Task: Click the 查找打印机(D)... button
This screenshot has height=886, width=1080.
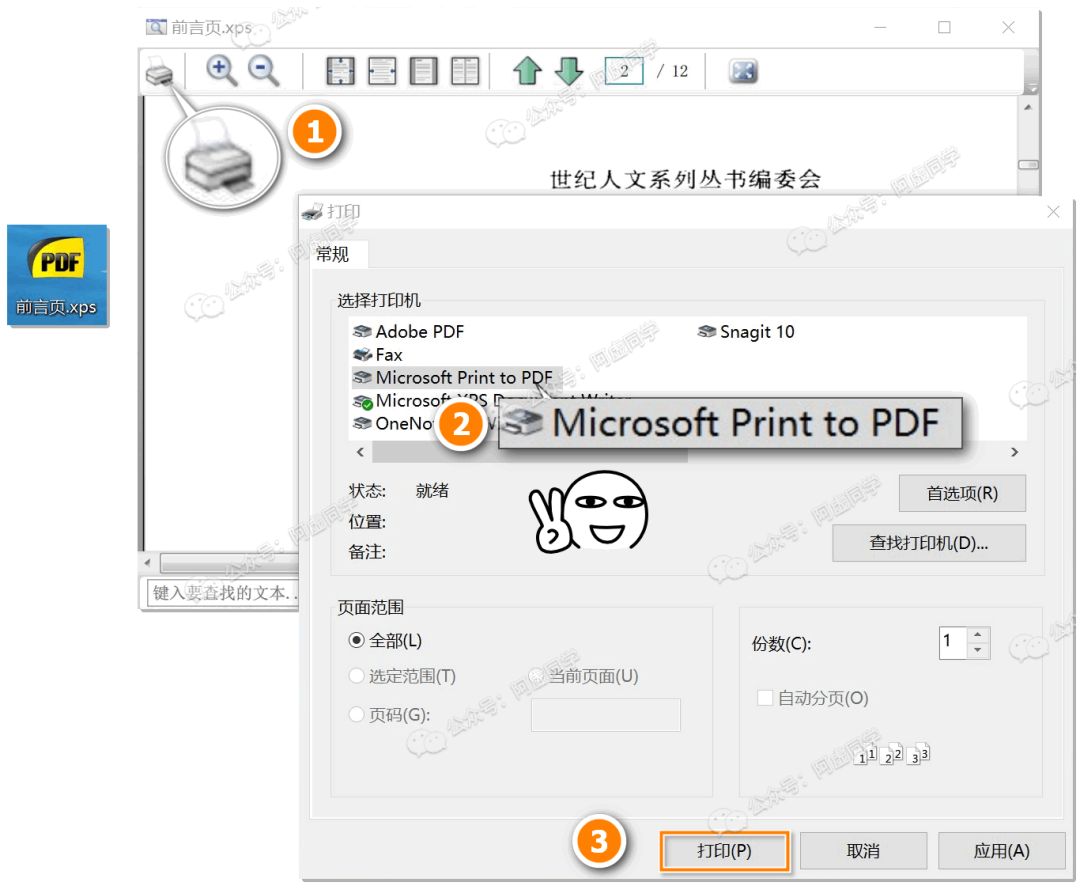Action: point(928,543)
